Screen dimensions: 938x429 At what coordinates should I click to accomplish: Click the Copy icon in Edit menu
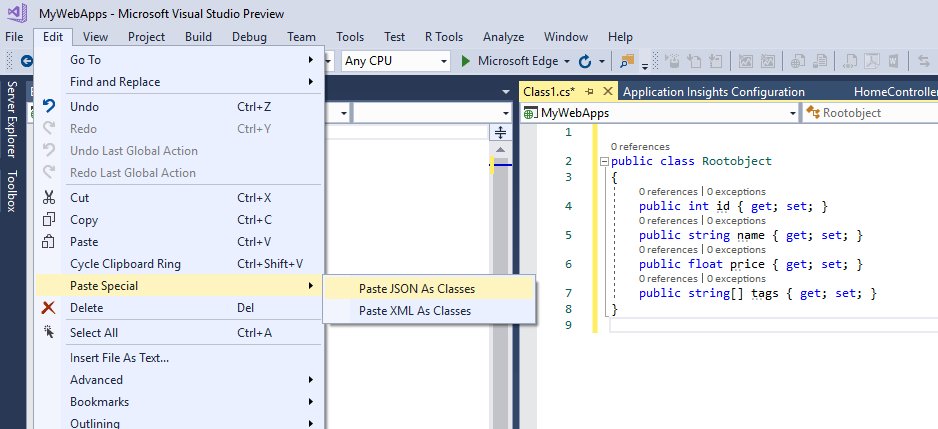(49, 220)
